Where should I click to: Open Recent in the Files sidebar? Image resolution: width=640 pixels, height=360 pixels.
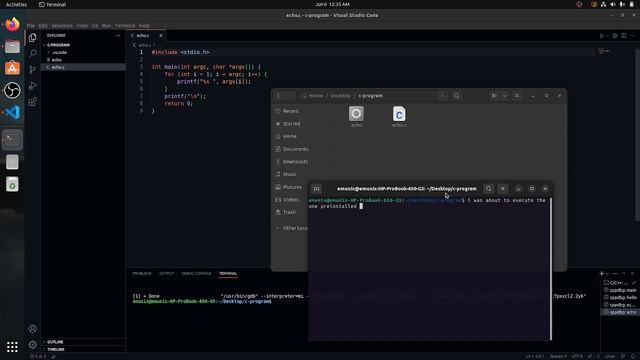tap(290, 111)
